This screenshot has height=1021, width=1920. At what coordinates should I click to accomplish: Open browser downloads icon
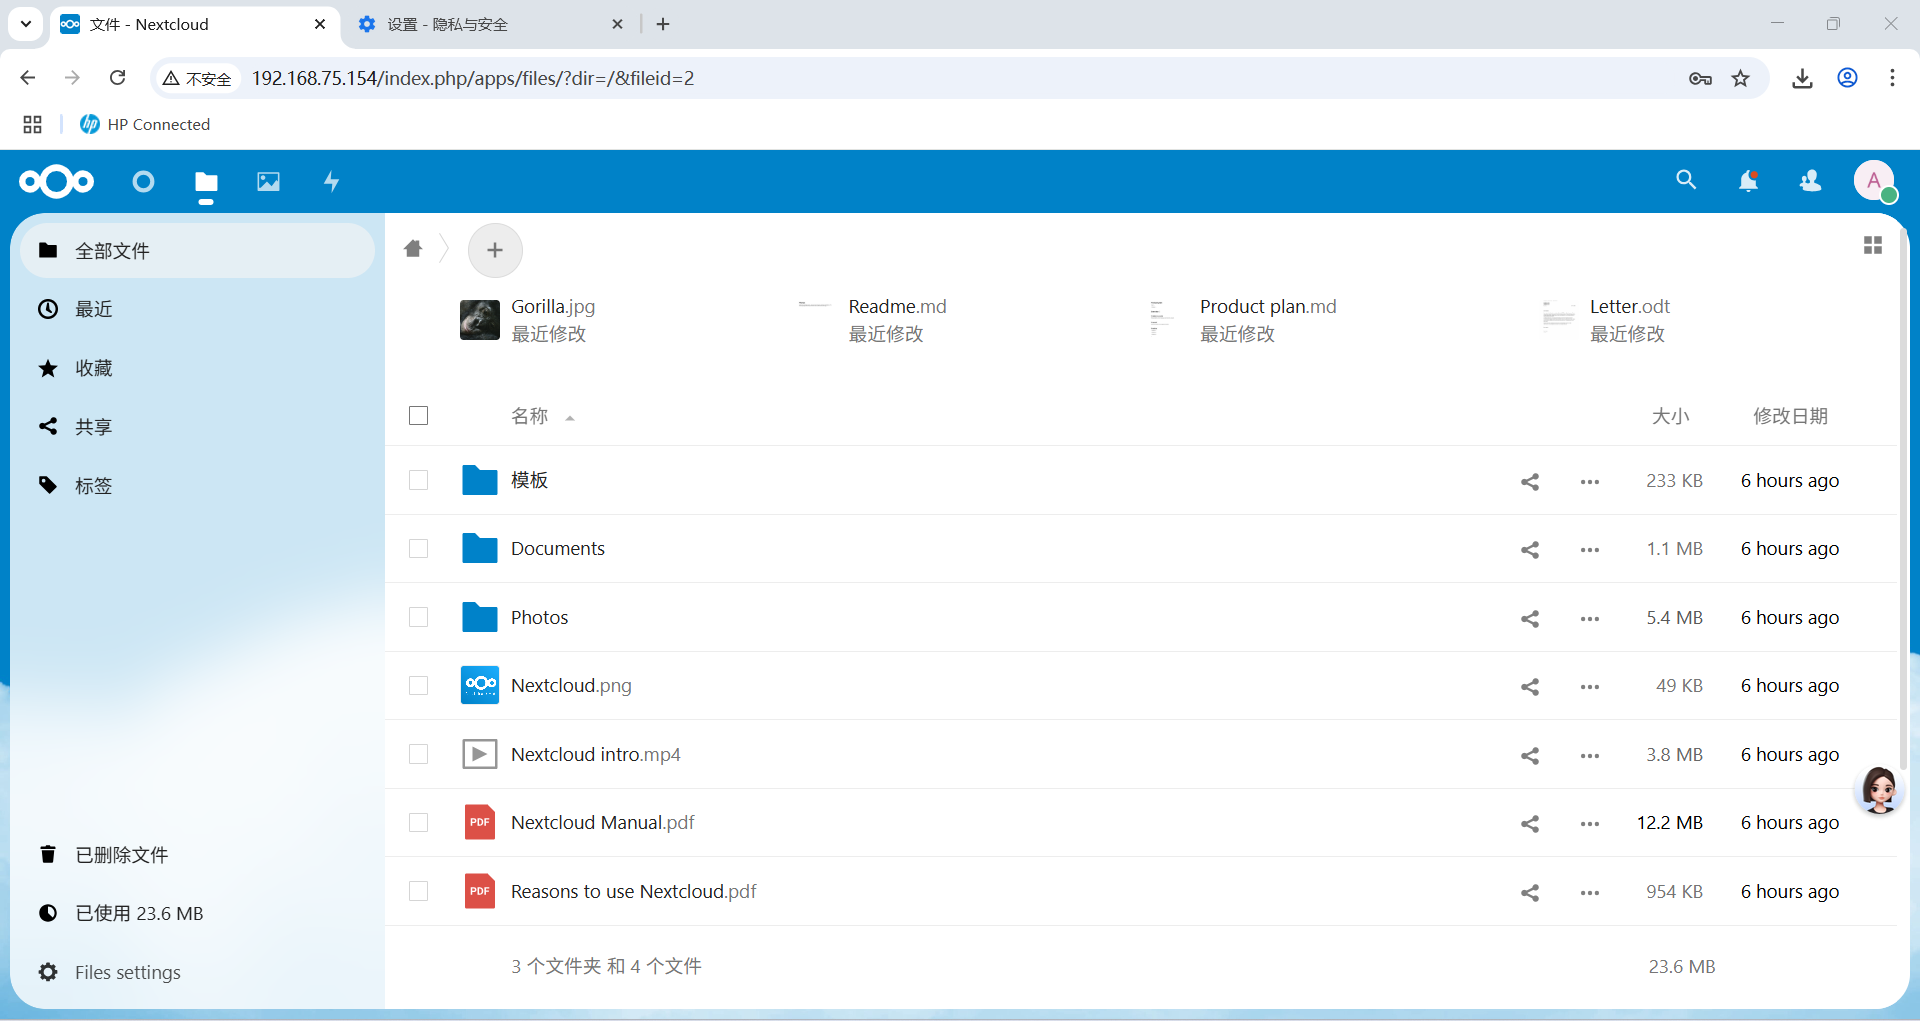1802,78
